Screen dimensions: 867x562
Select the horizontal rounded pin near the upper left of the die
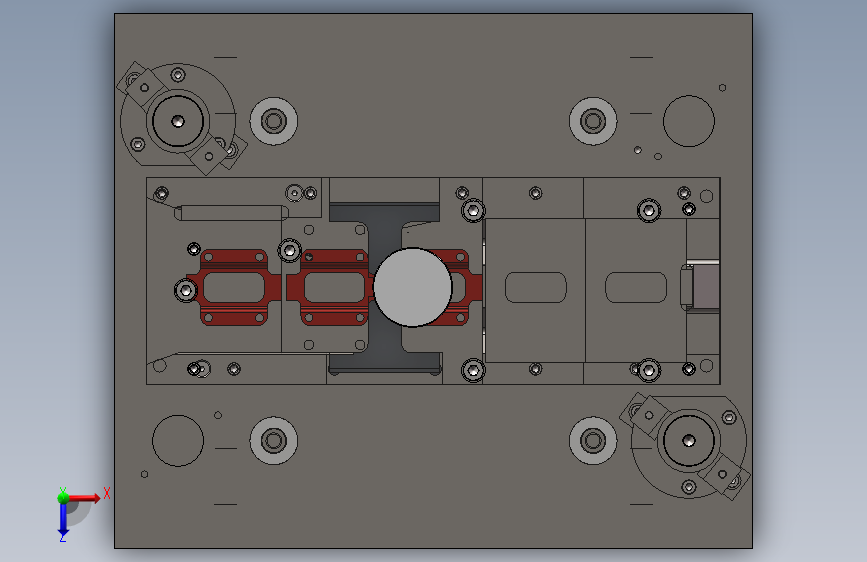point(232,213)
